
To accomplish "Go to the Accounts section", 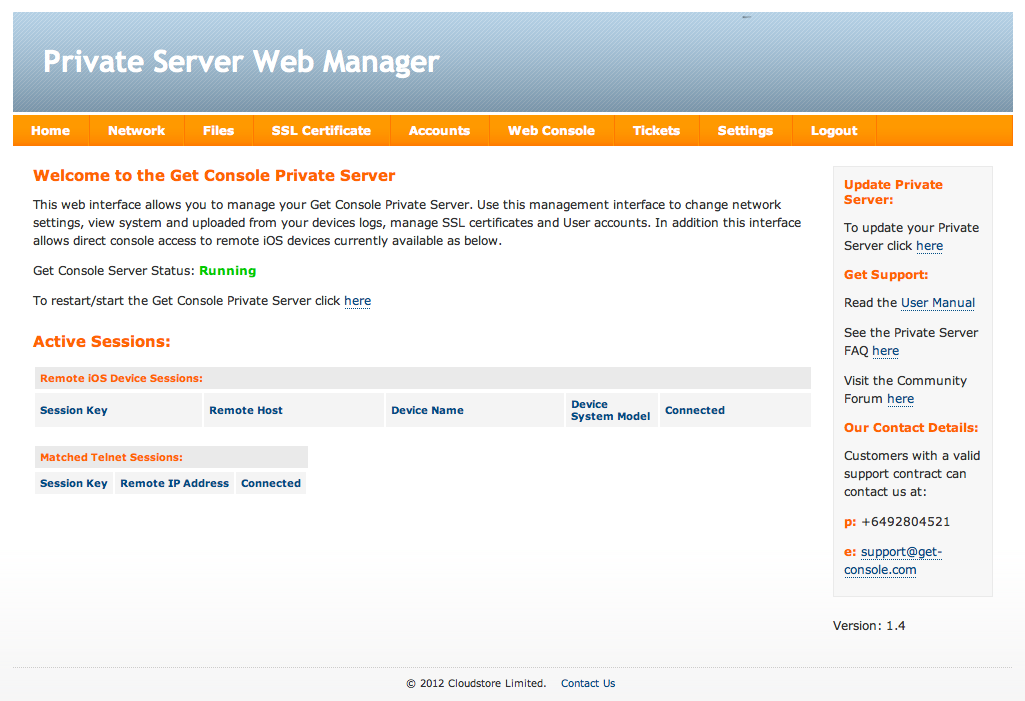I will 439,130.
